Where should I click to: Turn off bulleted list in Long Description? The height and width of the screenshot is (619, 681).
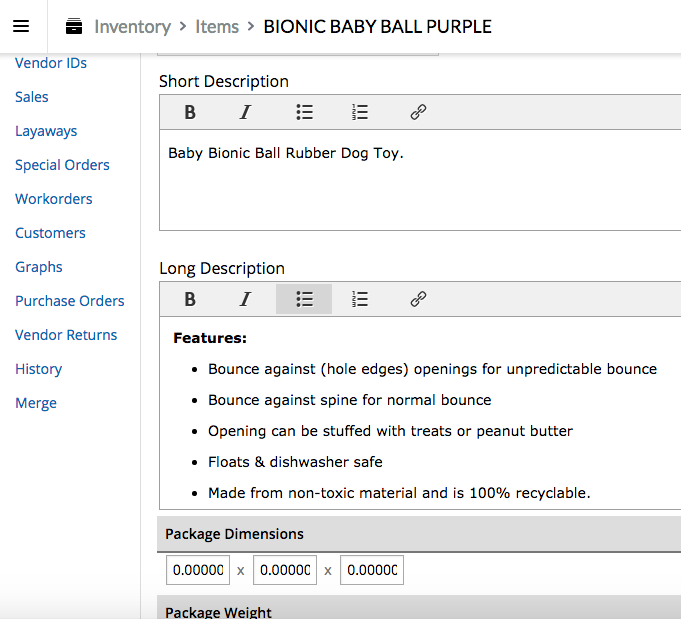pyautogui.click(x=304, y=299)
